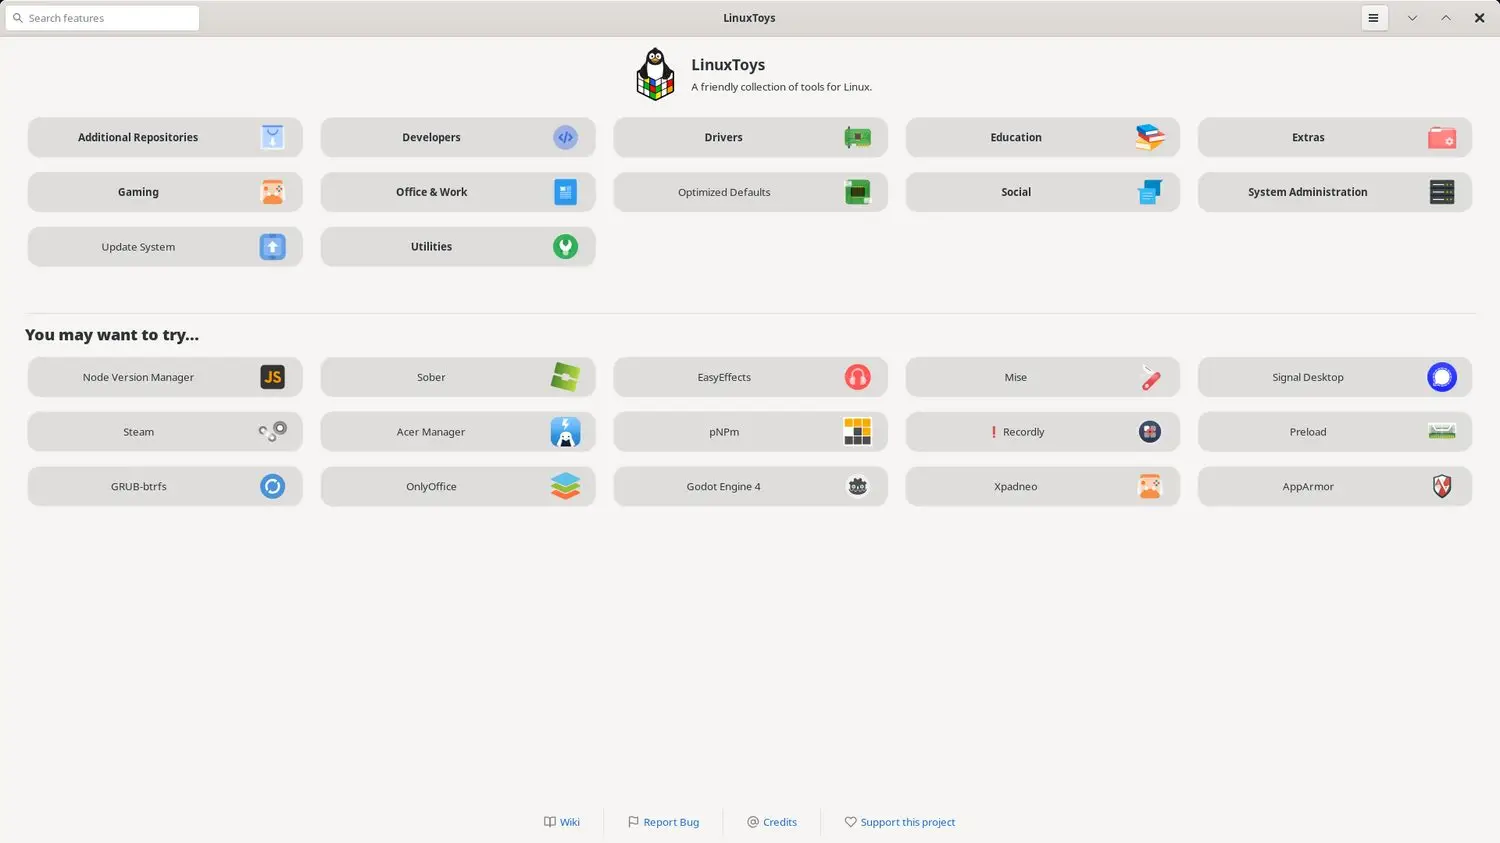Pick the Xpadneo suggestion
This screenshot has width=1500, height=843.
click(1043, 487)
